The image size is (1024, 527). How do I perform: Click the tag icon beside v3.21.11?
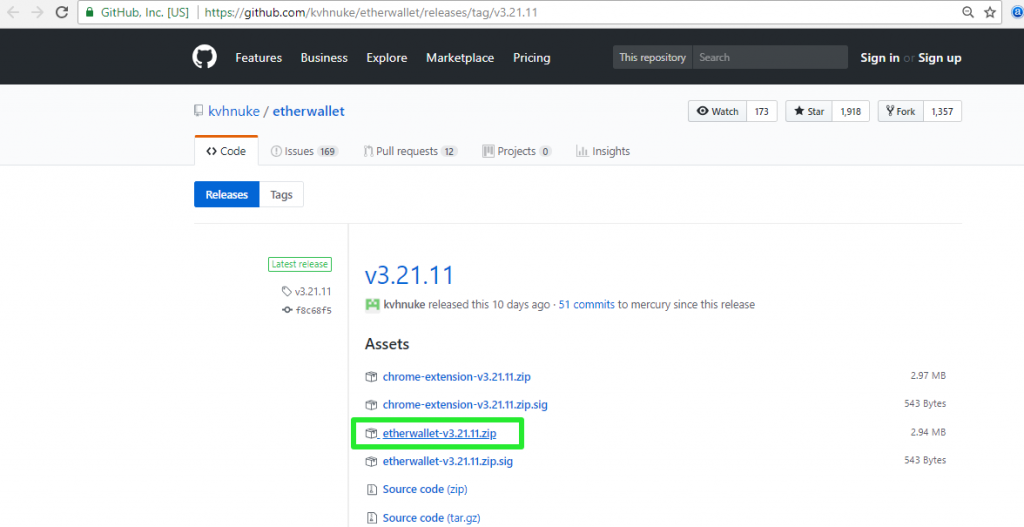tap(287, 291)
